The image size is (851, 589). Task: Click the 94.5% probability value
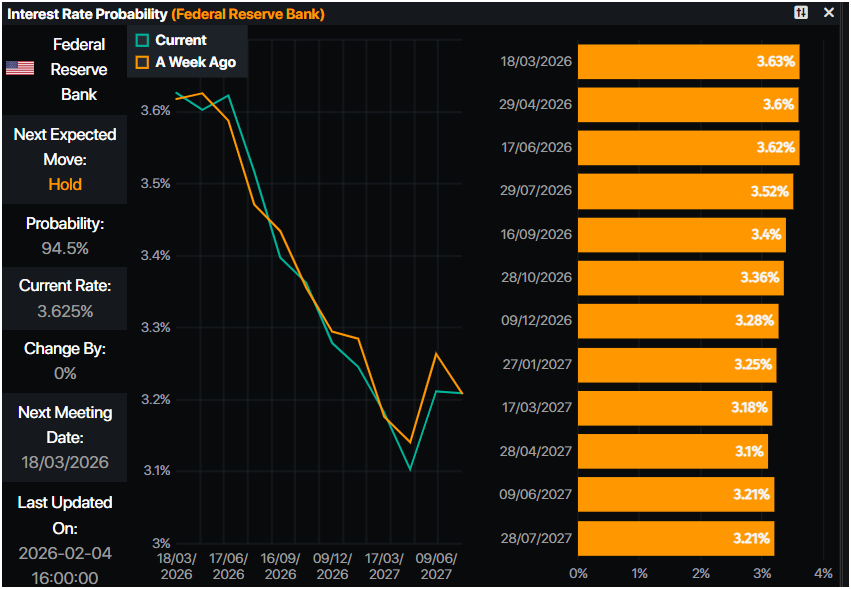coord(65,248)
